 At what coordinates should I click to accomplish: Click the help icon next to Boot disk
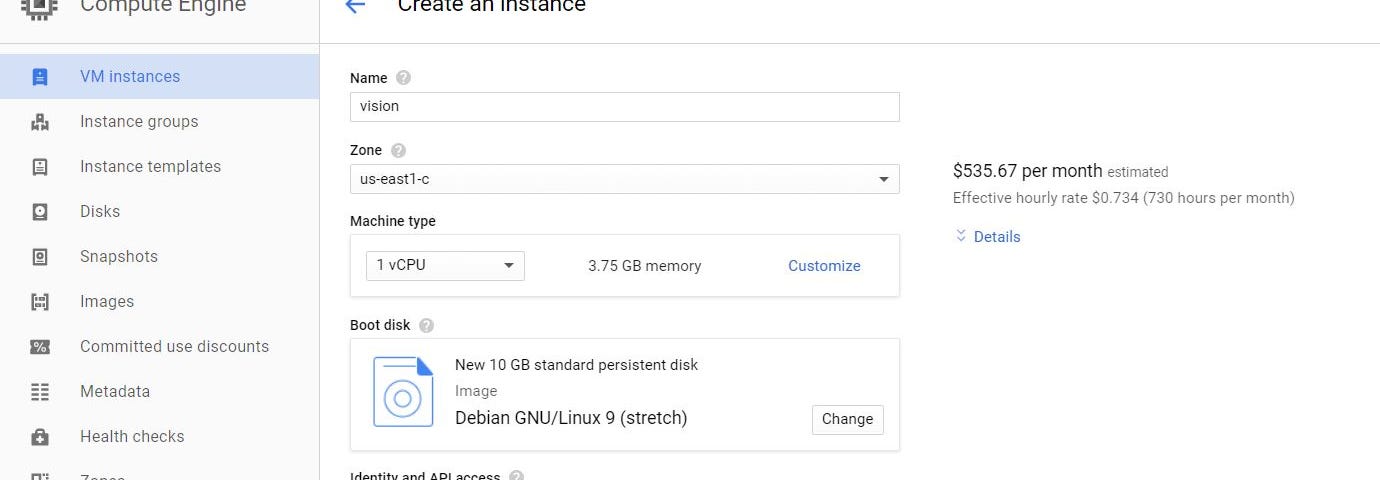(427, 325)
